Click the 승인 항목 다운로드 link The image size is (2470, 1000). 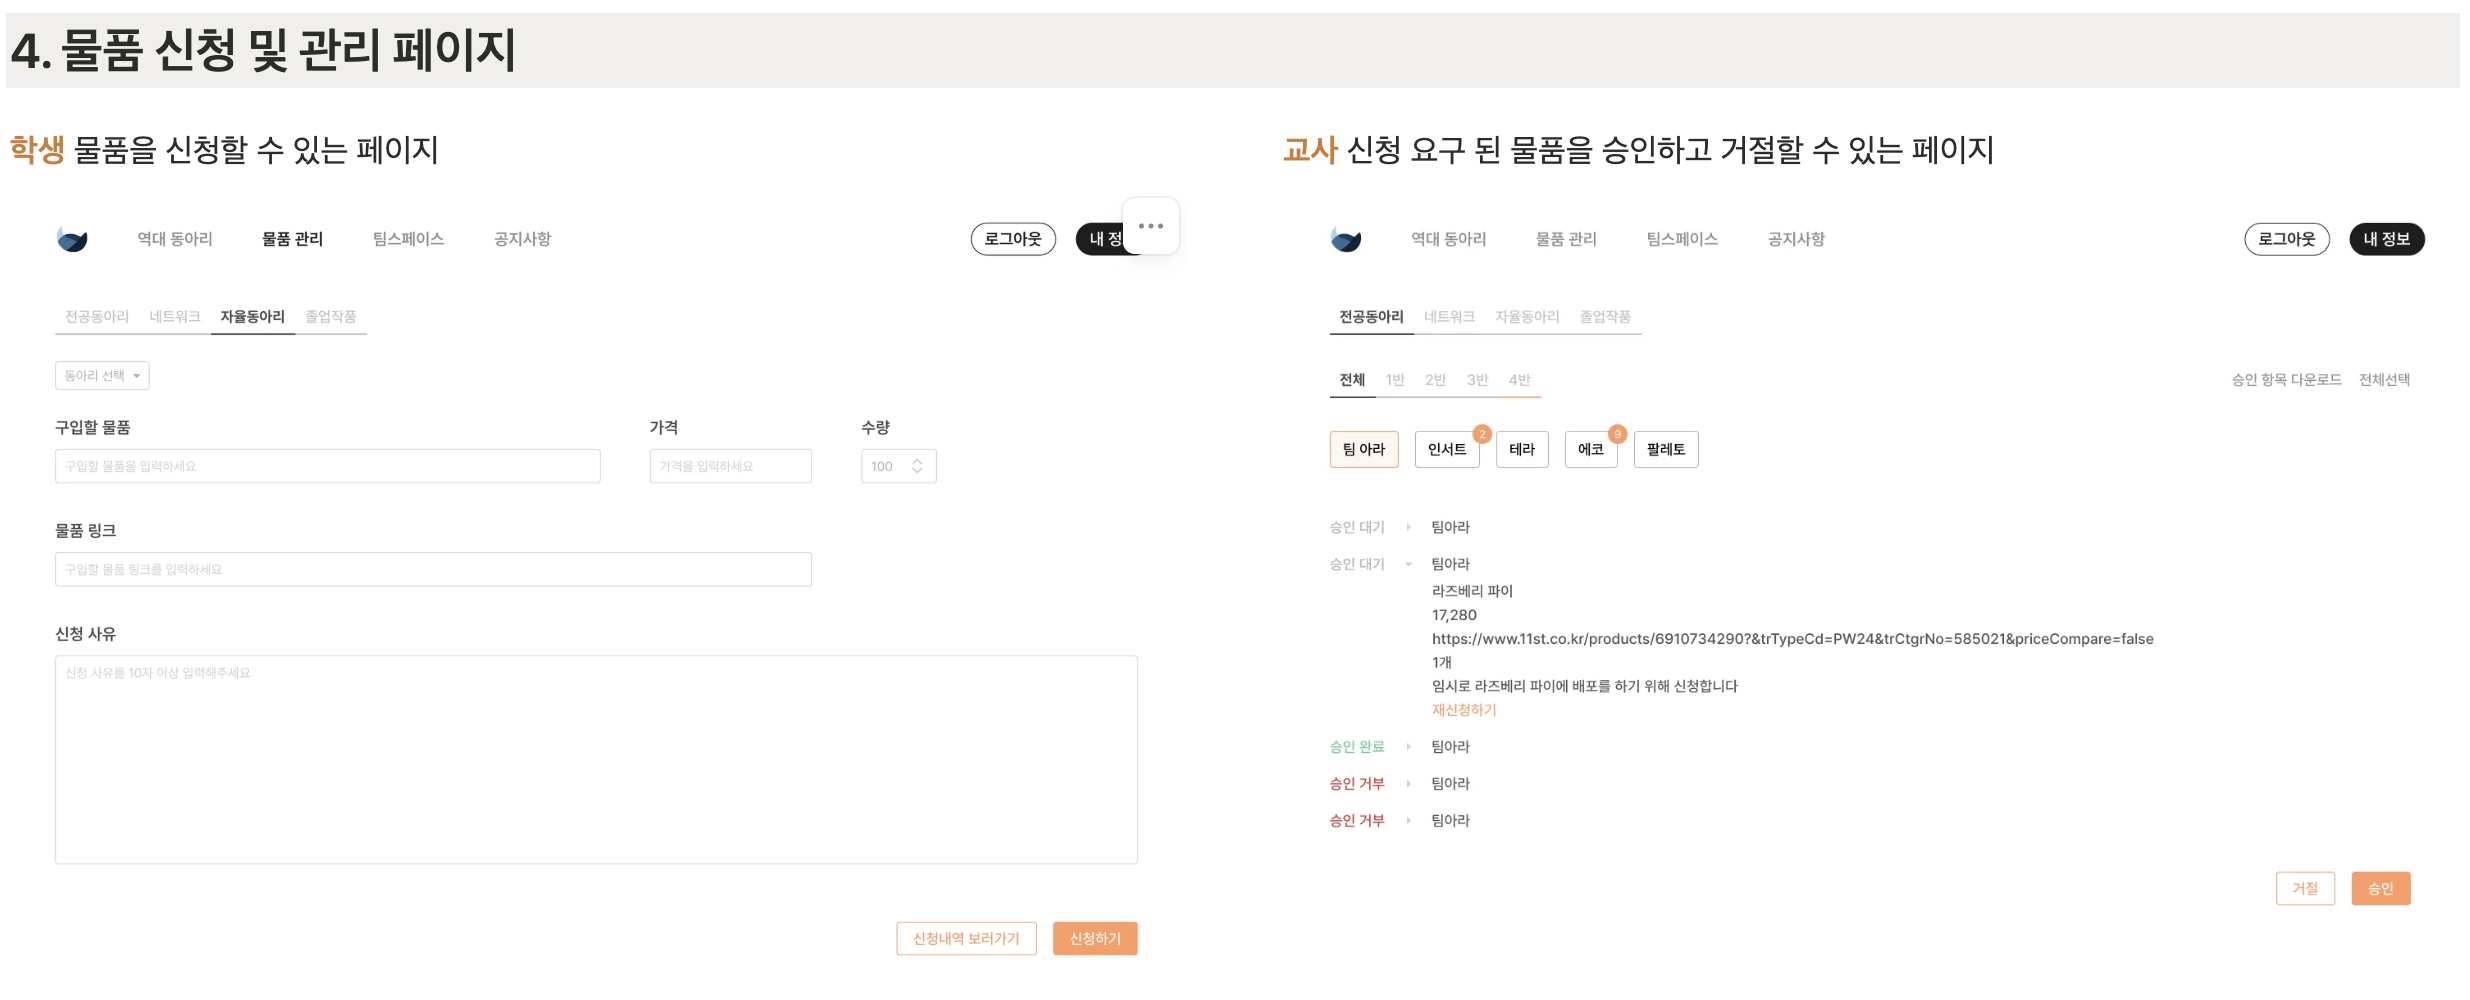(2286, 380)
